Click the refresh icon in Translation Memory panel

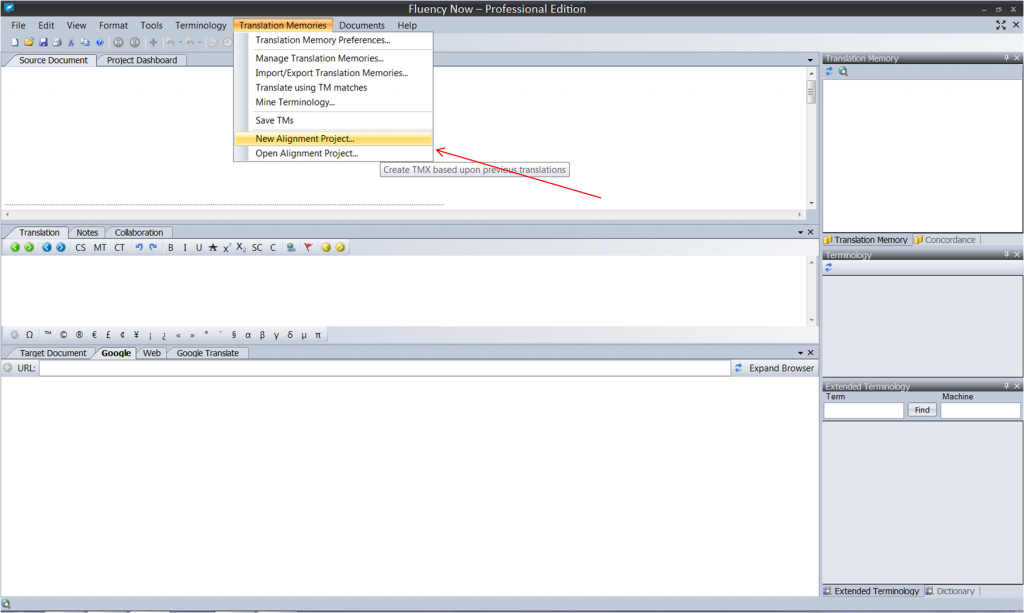click(x=829, y=72)
